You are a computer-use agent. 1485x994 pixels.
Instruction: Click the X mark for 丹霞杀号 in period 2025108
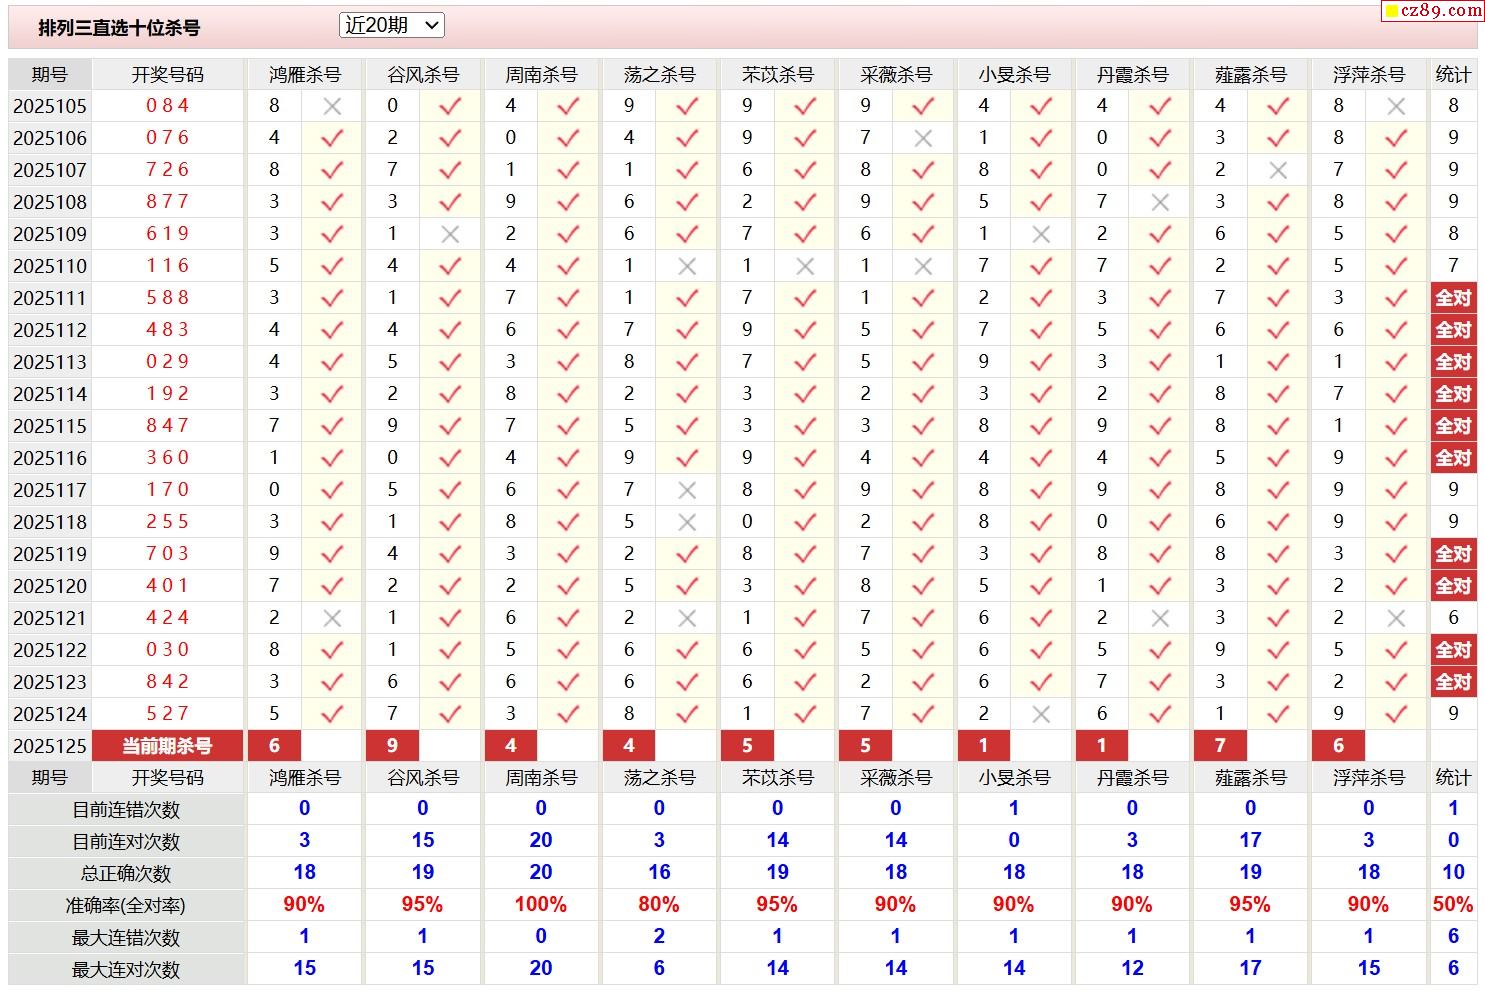coord(1160,202)
